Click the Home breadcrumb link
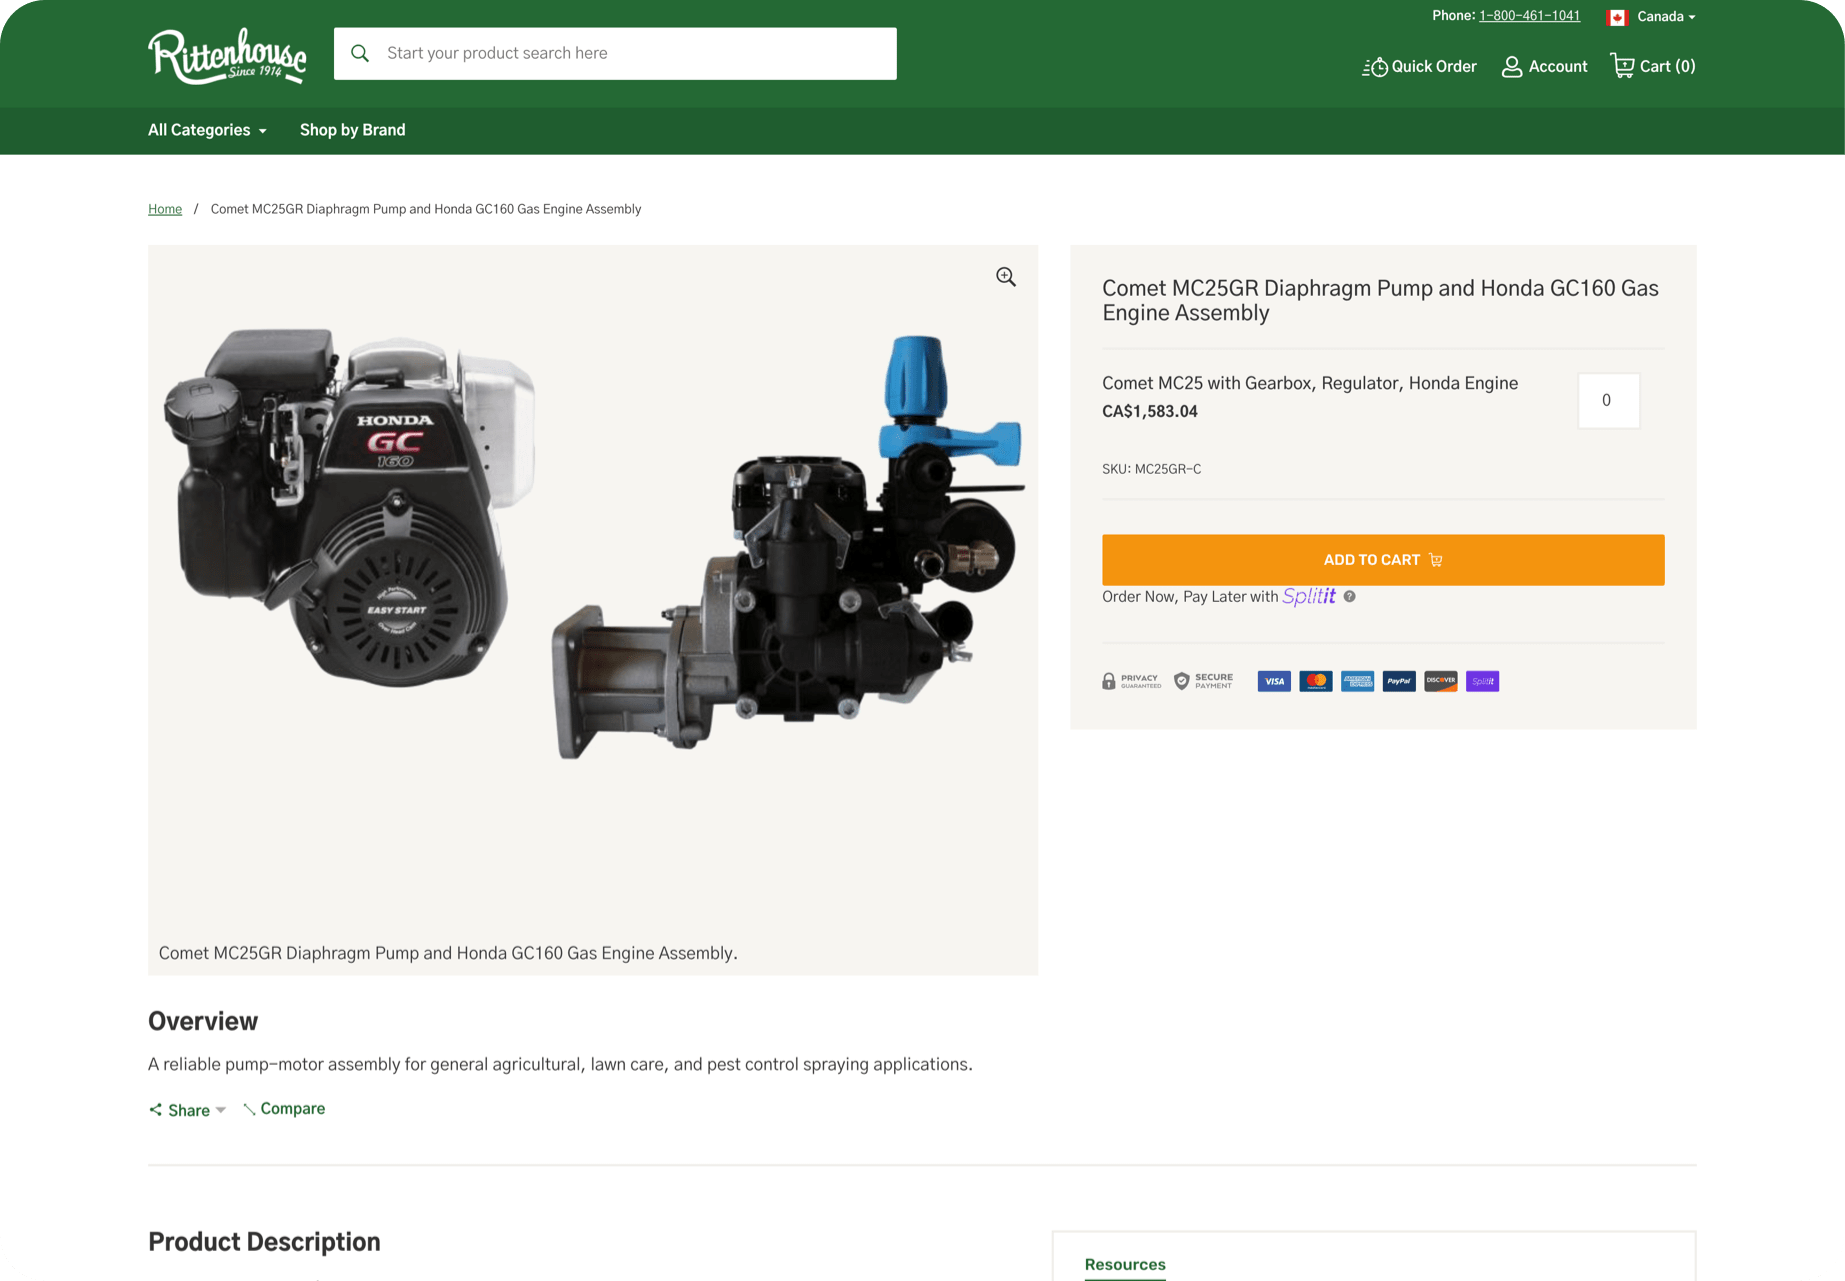This screenshot has height=1281, width=1845. (x=165, y=209)
